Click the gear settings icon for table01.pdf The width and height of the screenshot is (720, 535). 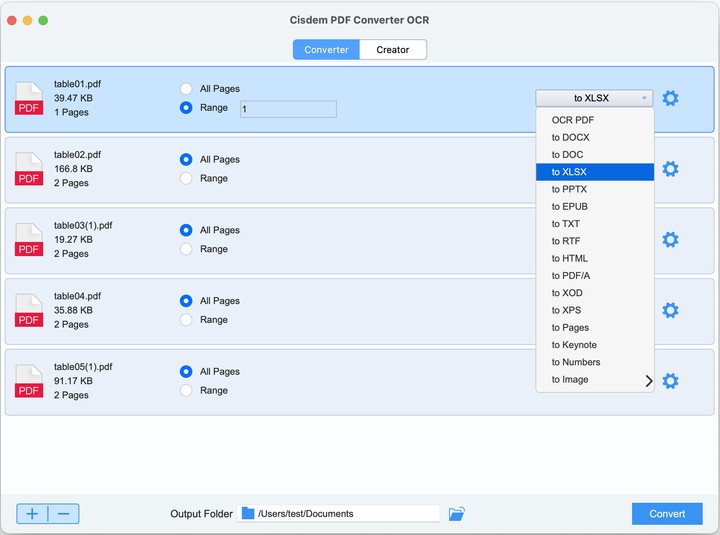(x=670, y=98)
